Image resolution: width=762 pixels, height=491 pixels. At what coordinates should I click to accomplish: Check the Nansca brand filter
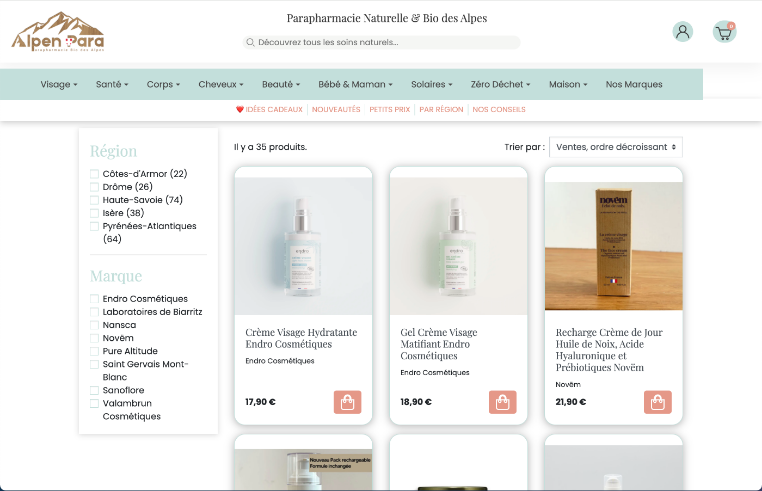pyautogui.click(x=94, y=325)
